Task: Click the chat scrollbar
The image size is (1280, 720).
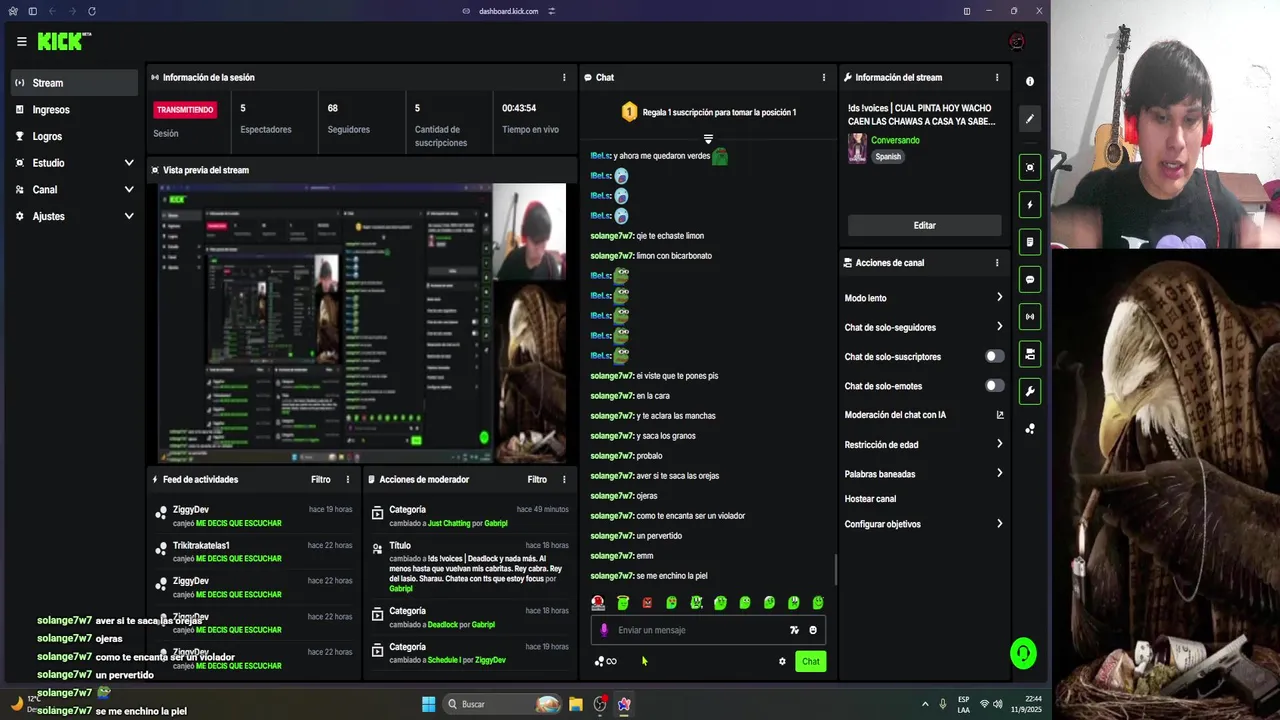Action: point(836,570)
